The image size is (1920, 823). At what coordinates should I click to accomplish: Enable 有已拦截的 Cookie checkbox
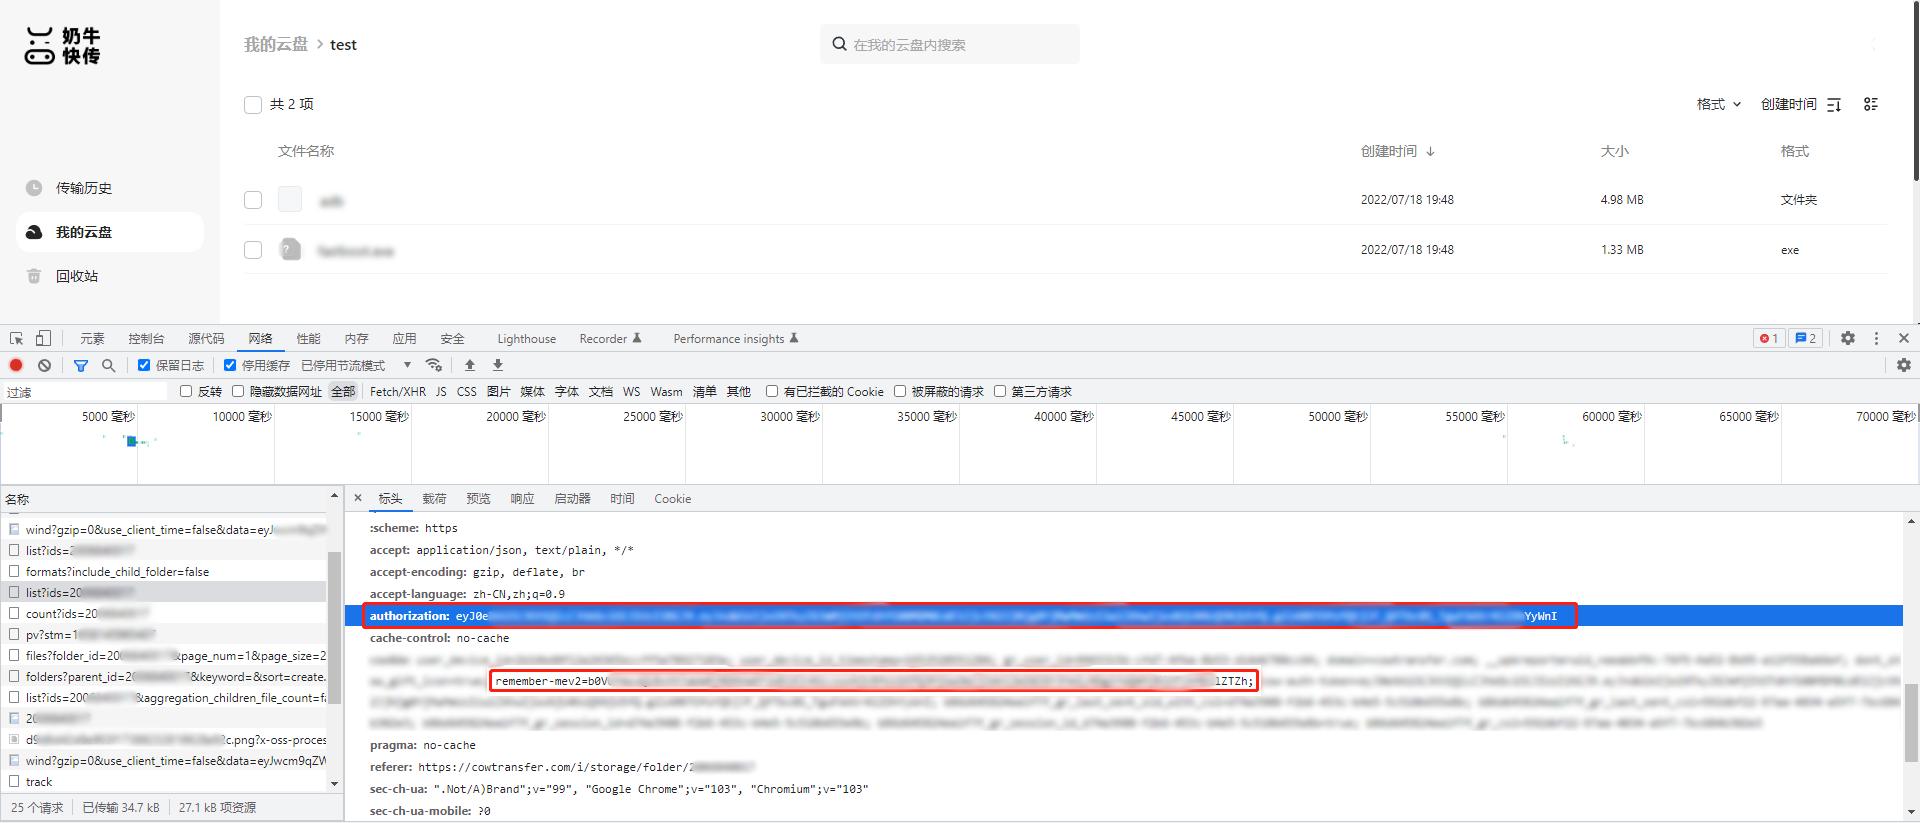(x=772, y=391)
